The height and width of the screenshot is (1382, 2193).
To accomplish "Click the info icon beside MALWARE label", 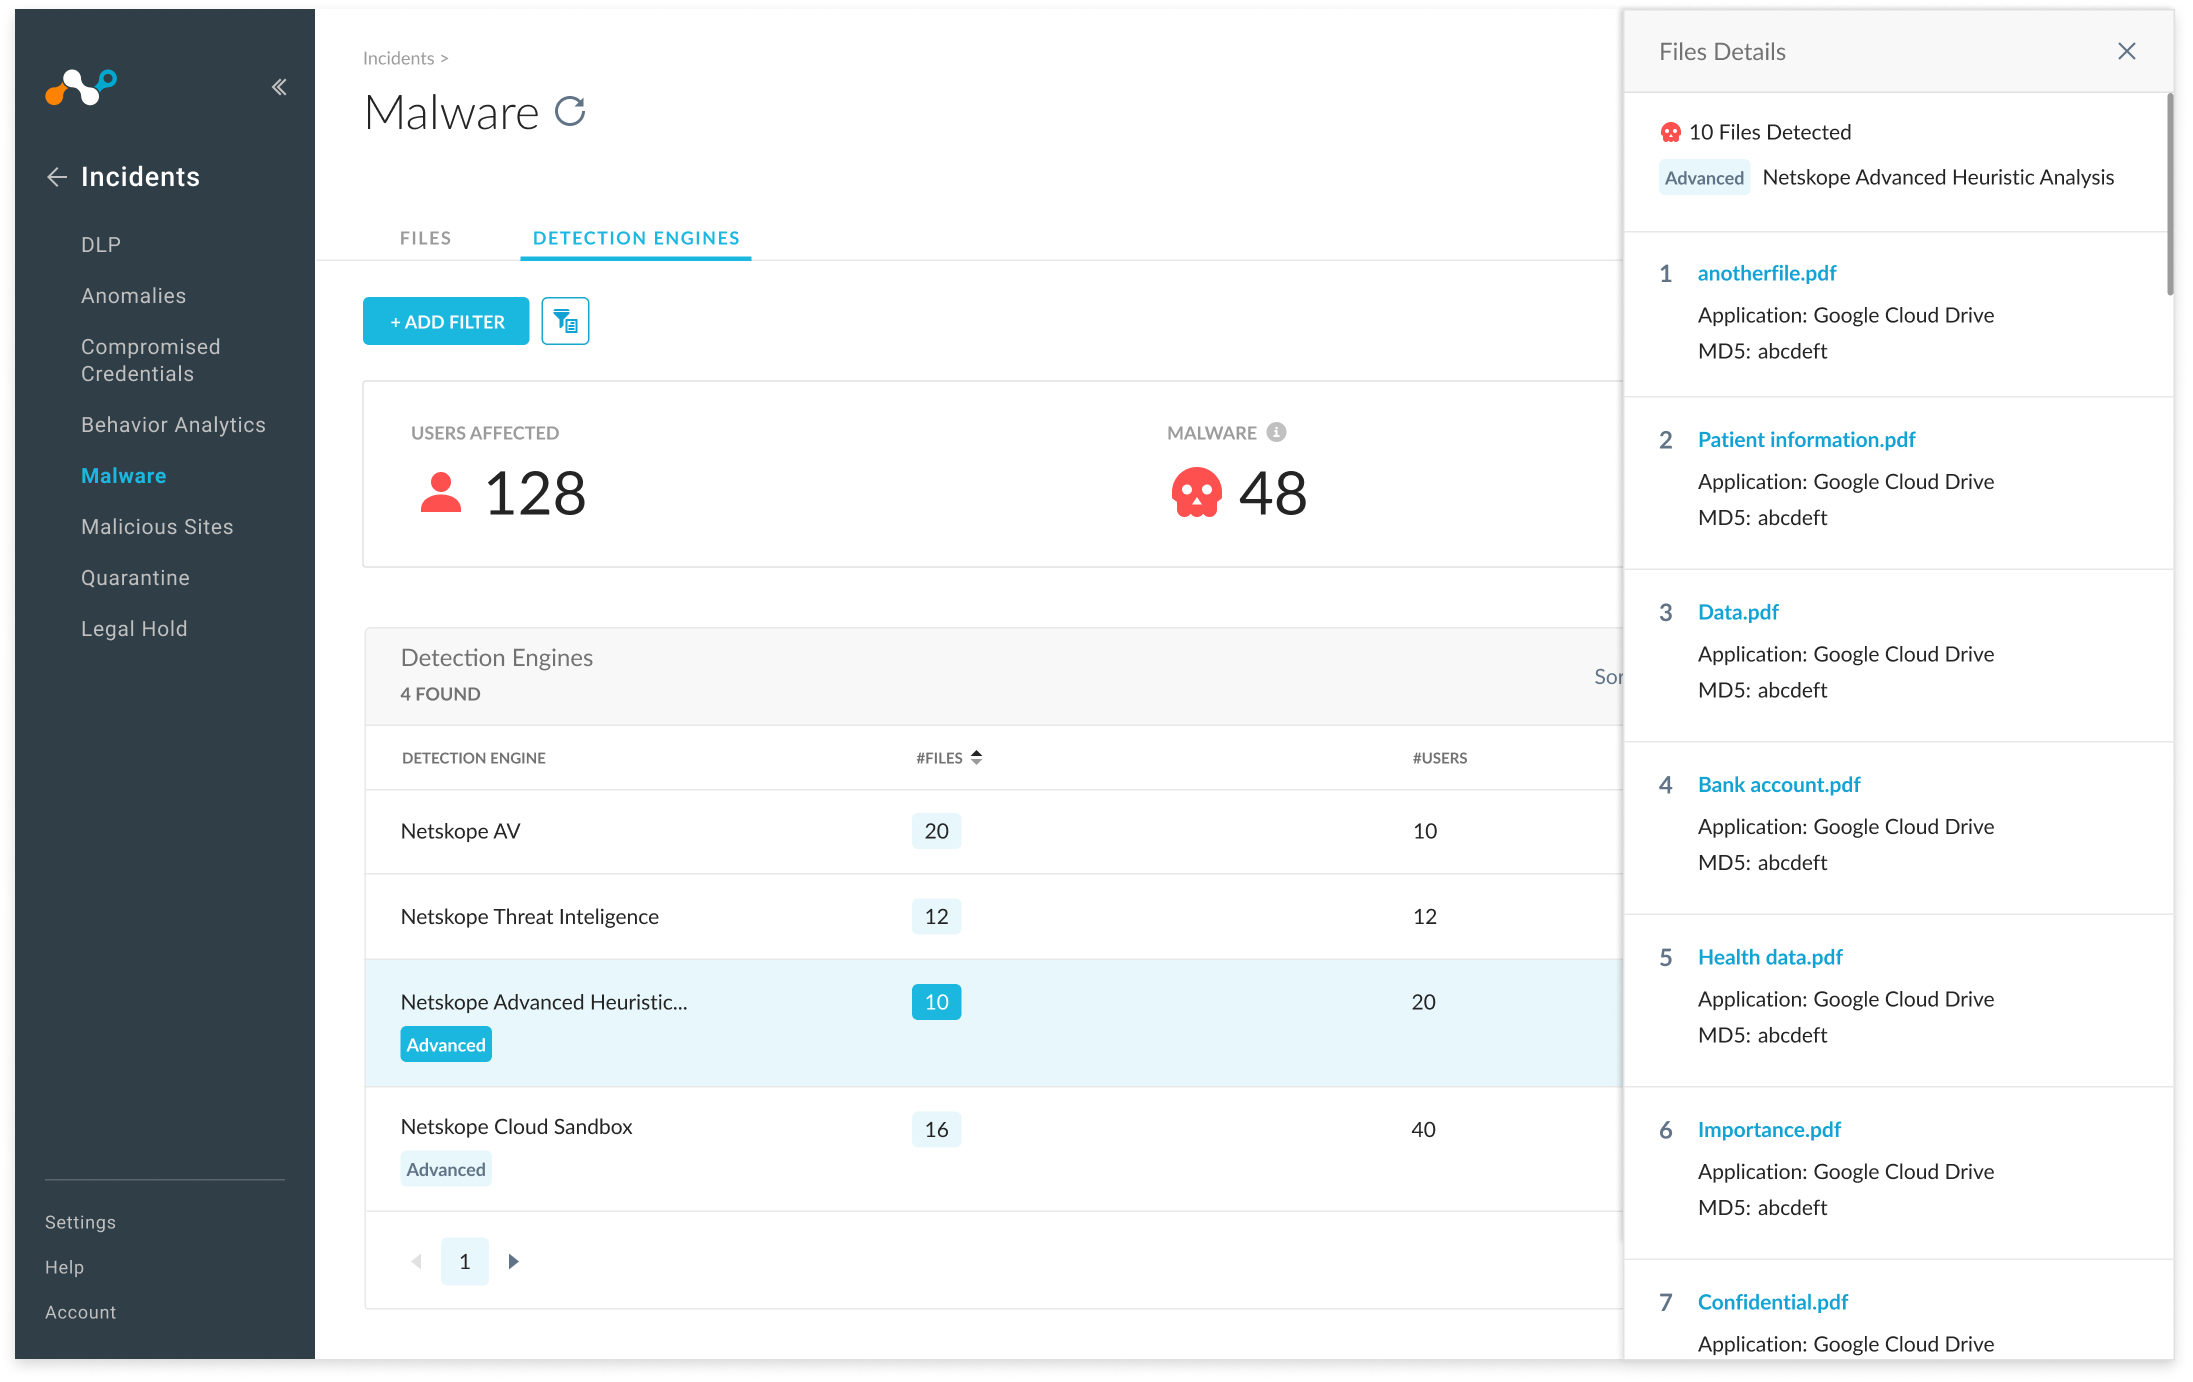I will point(1276,432).
